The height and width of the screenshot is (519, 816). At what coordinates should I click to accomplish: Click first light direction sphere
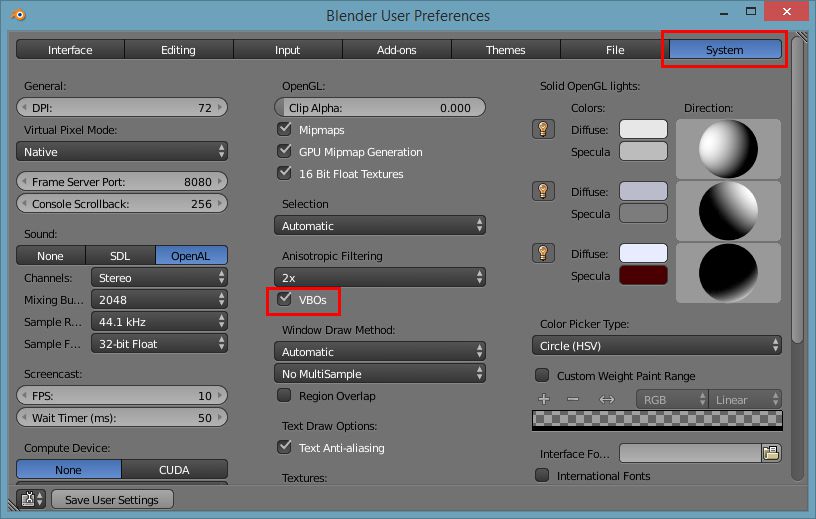tap(728, 149)
